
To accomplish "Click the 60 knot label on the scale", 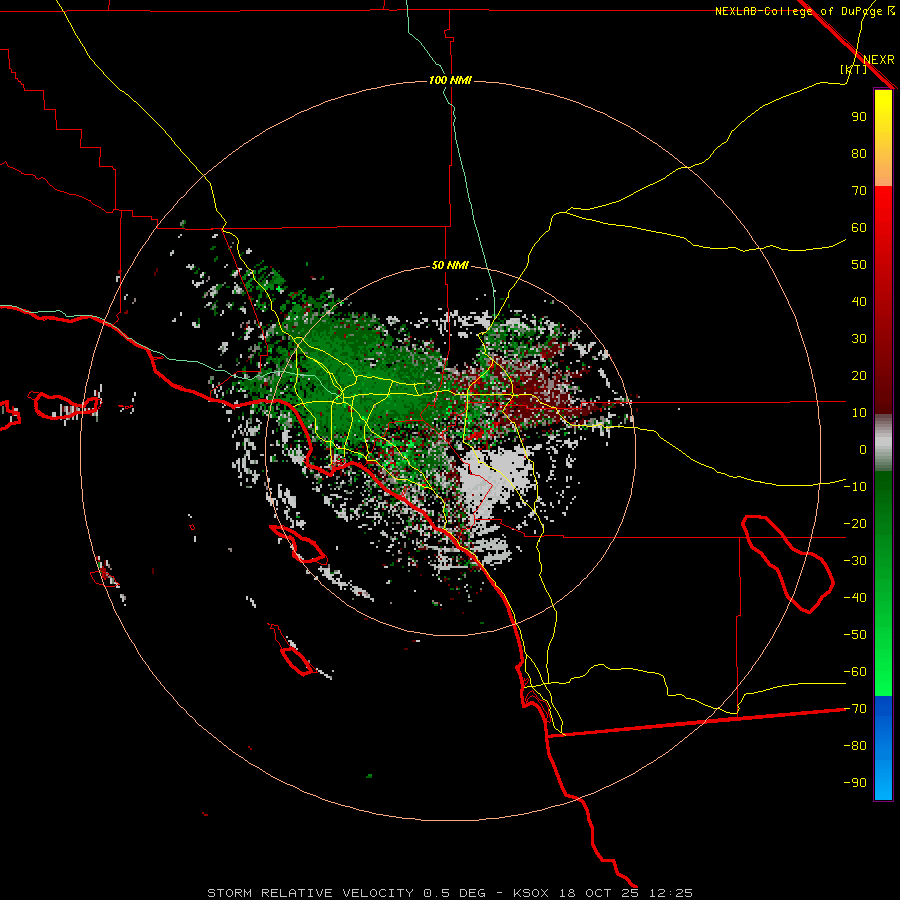I will coord(859,228).
